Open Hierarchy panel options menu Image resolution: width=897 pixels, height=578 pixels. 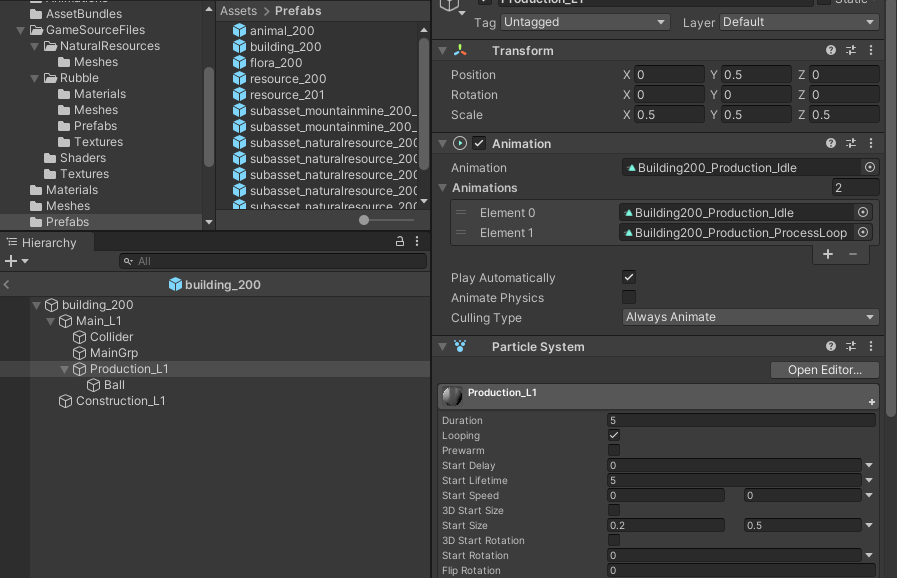(x=417, y=242)
